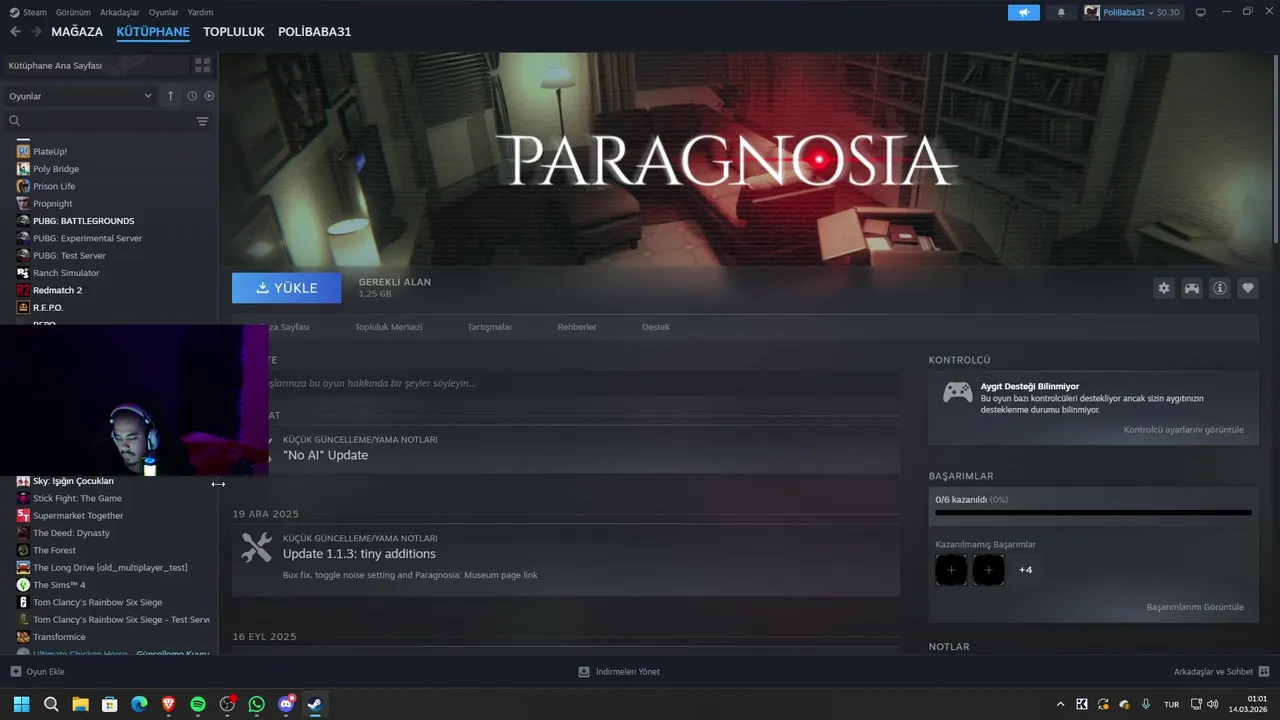
Task: Click Oyun Ekle to add a game
Action: point(37,672)
